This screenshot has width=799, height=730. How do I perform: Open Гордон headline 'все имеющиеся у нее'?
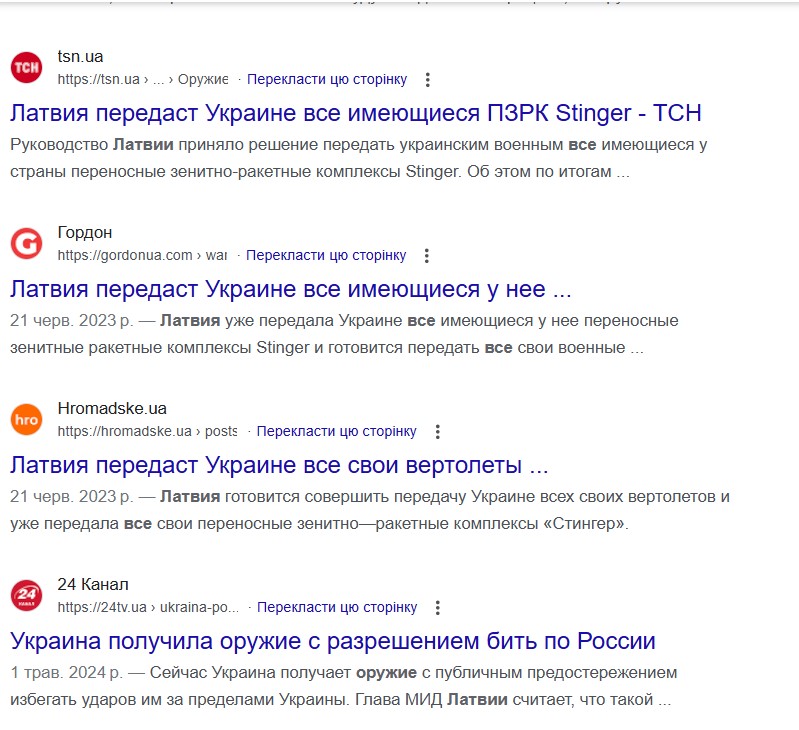point(290,289)
